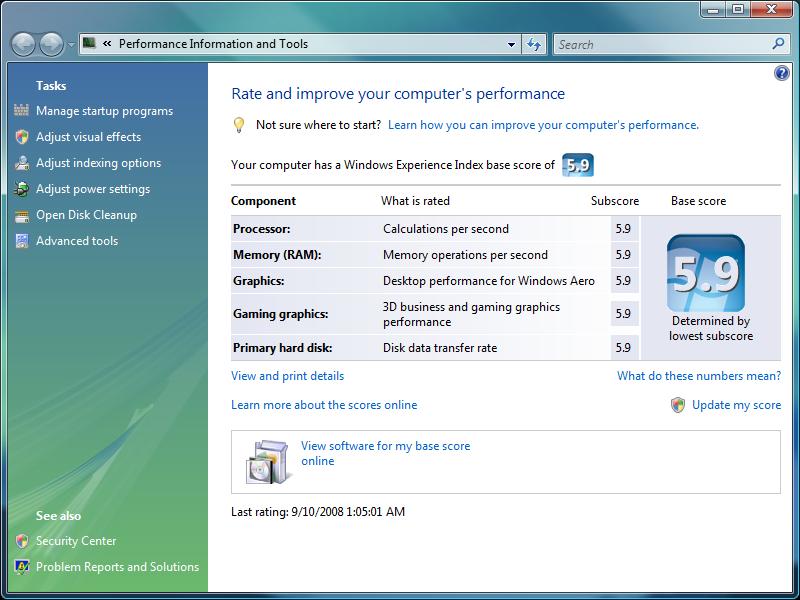Select the Graphics row label
This screenshot has width=800, height=600.
click(x=259, y=281)
